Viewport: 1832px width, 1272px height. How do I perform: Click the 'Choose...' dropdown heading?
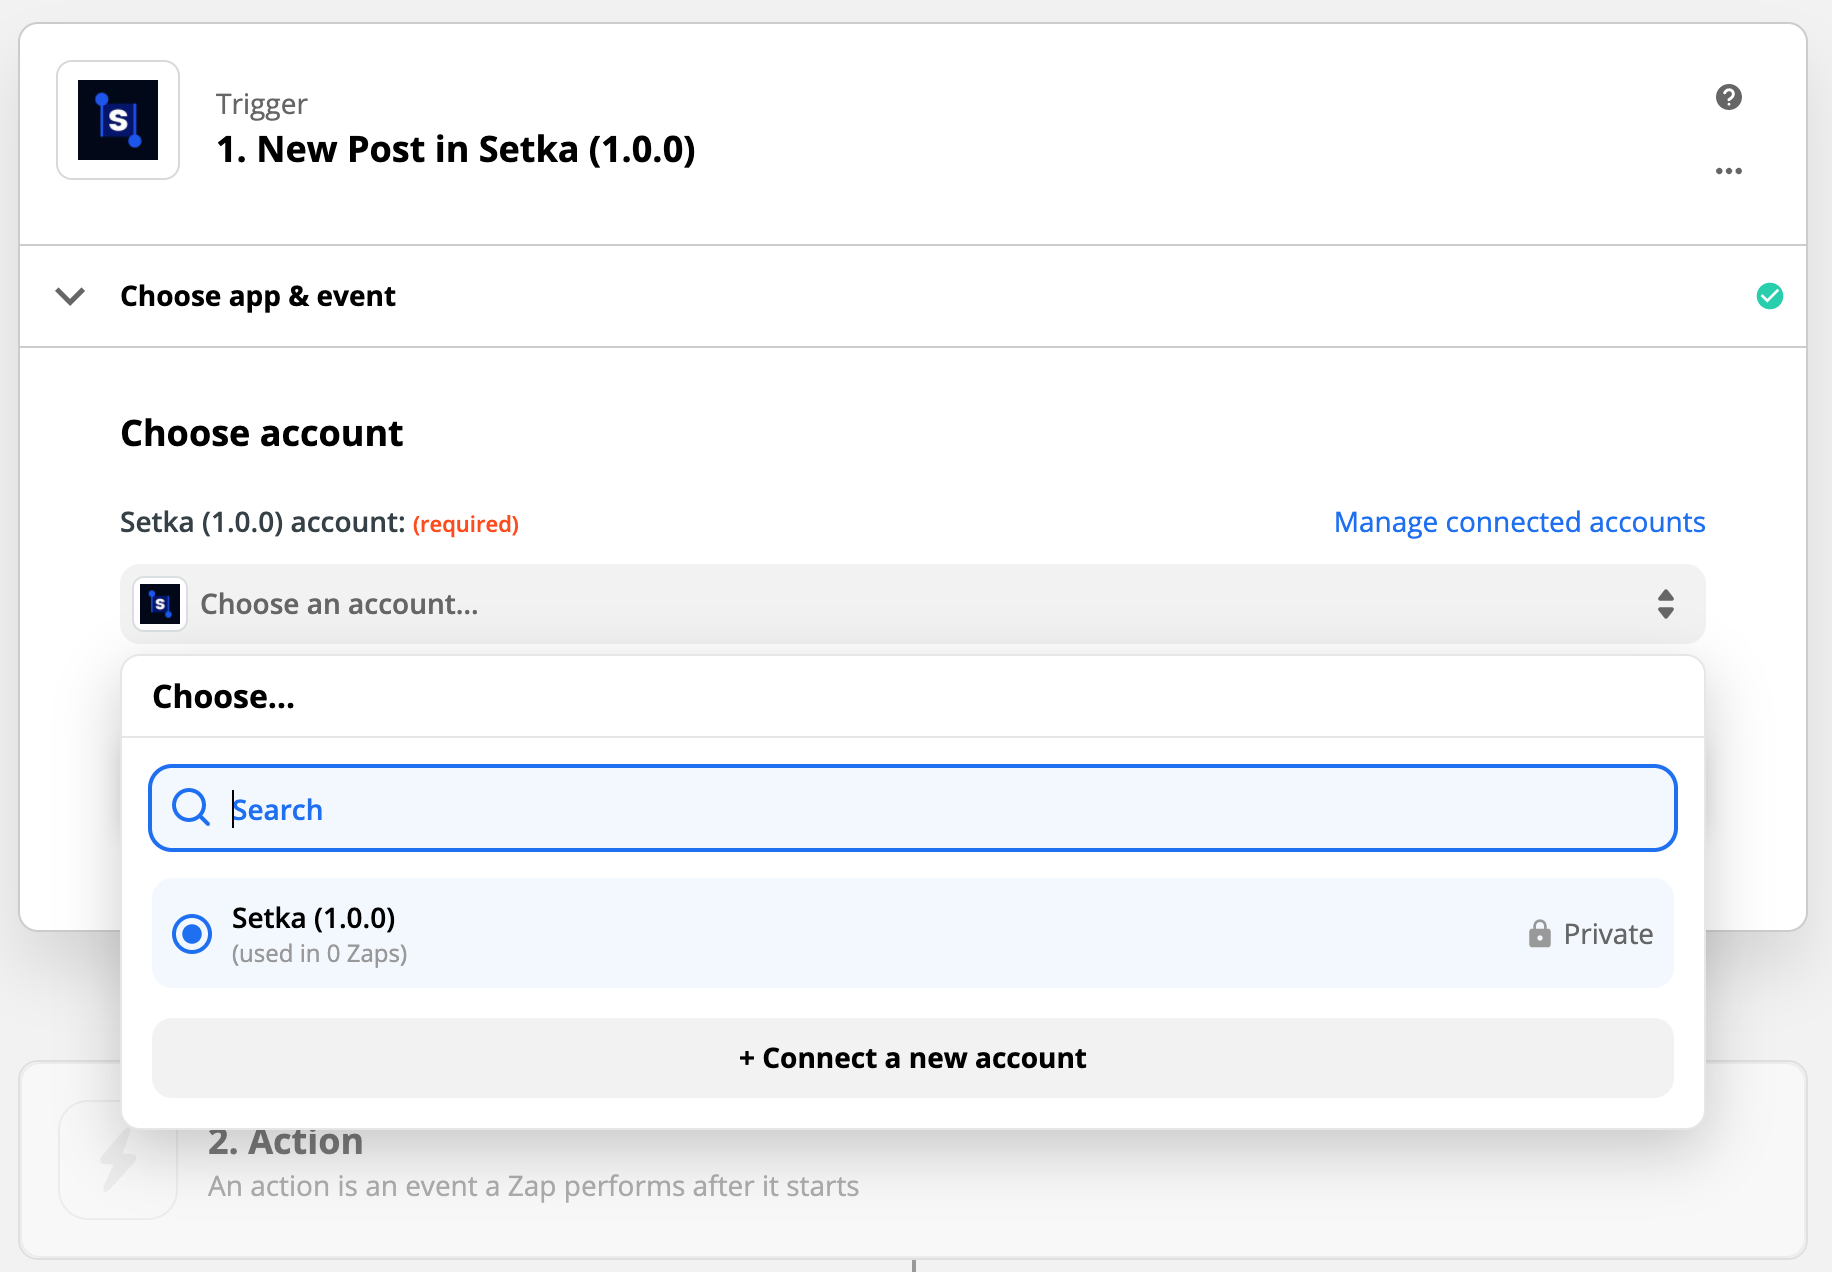tap(223, 697)
